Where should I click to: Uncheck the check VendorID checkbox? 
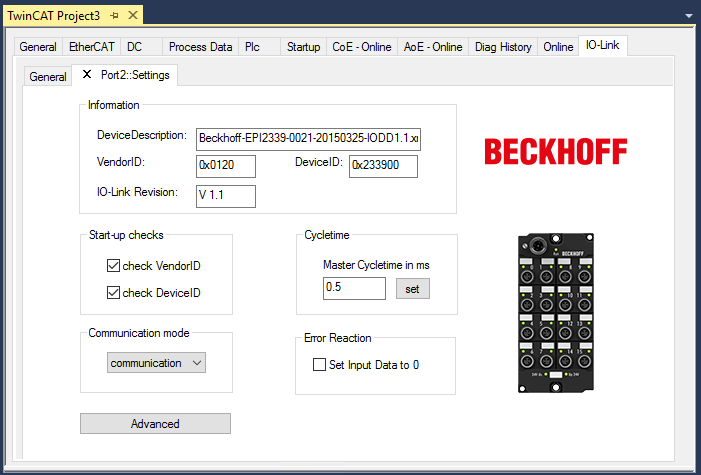coord(113,266)
